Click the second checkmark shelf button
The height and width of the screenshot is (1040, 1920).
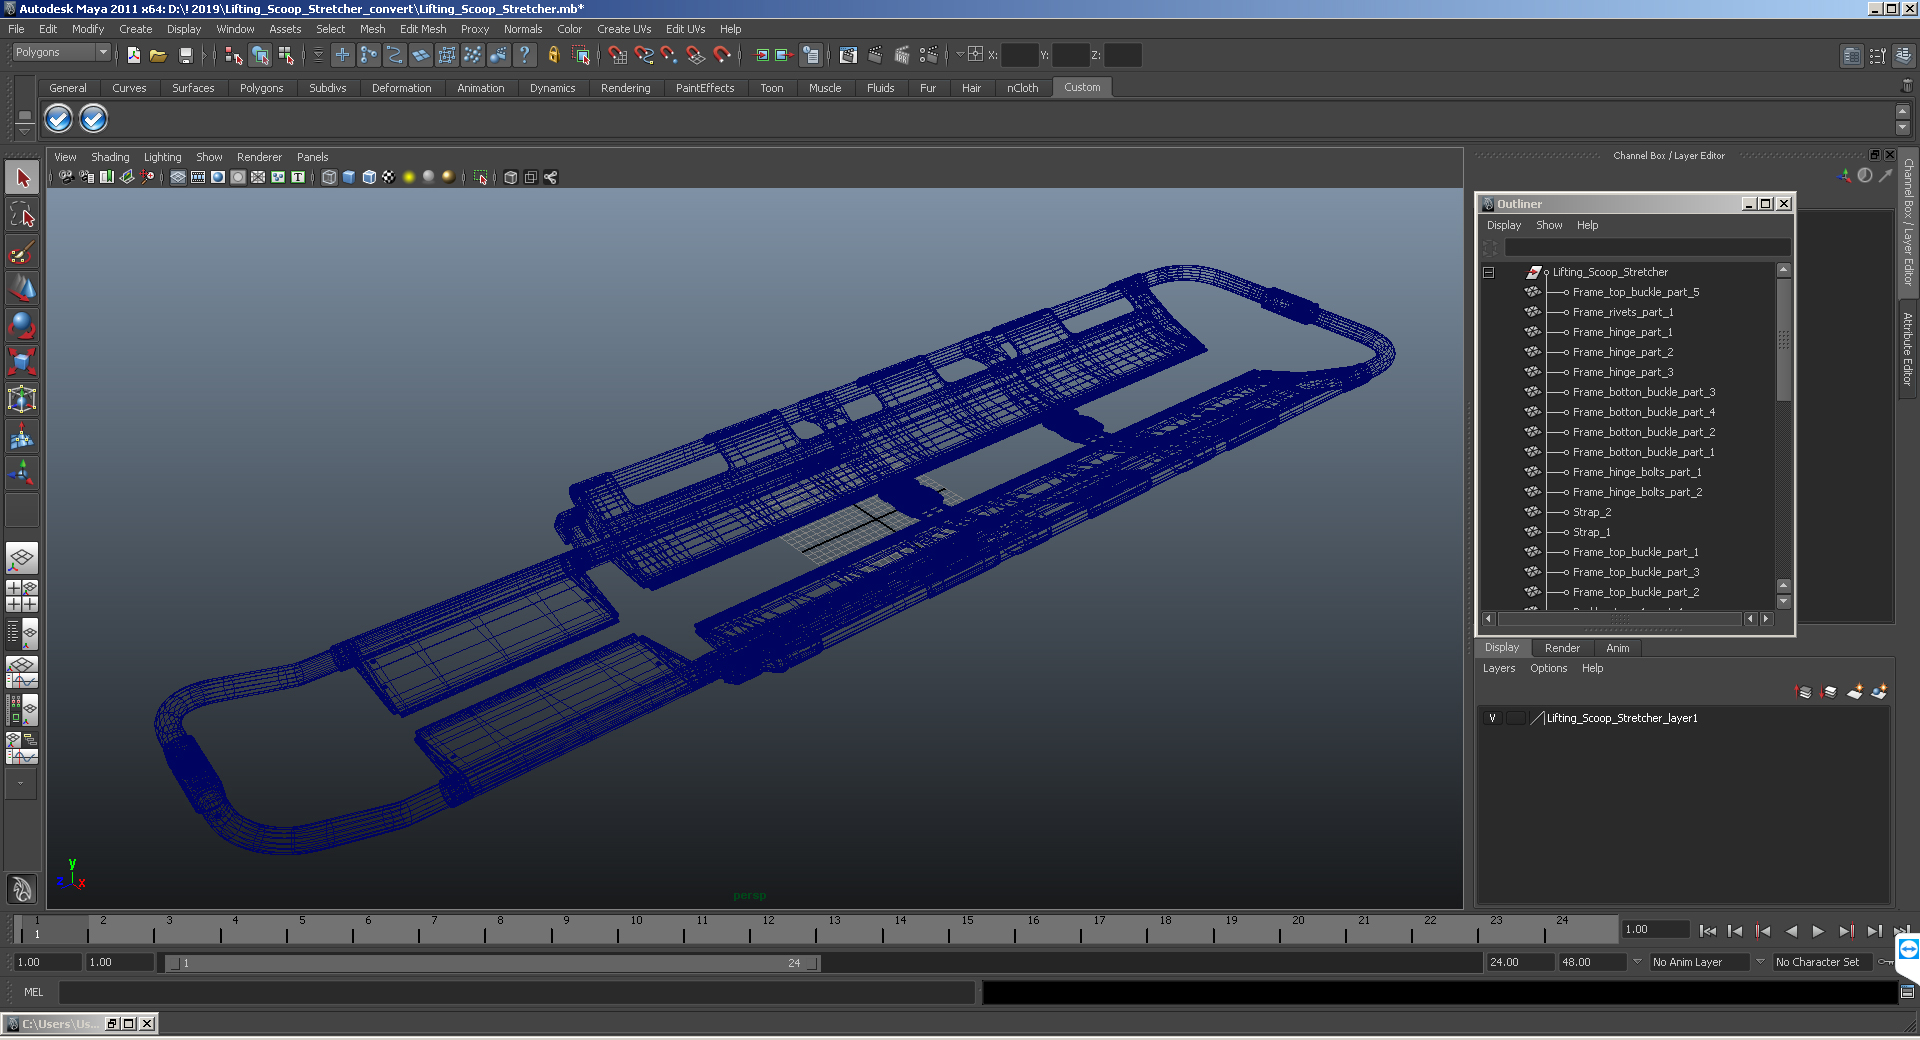(93, 119)
